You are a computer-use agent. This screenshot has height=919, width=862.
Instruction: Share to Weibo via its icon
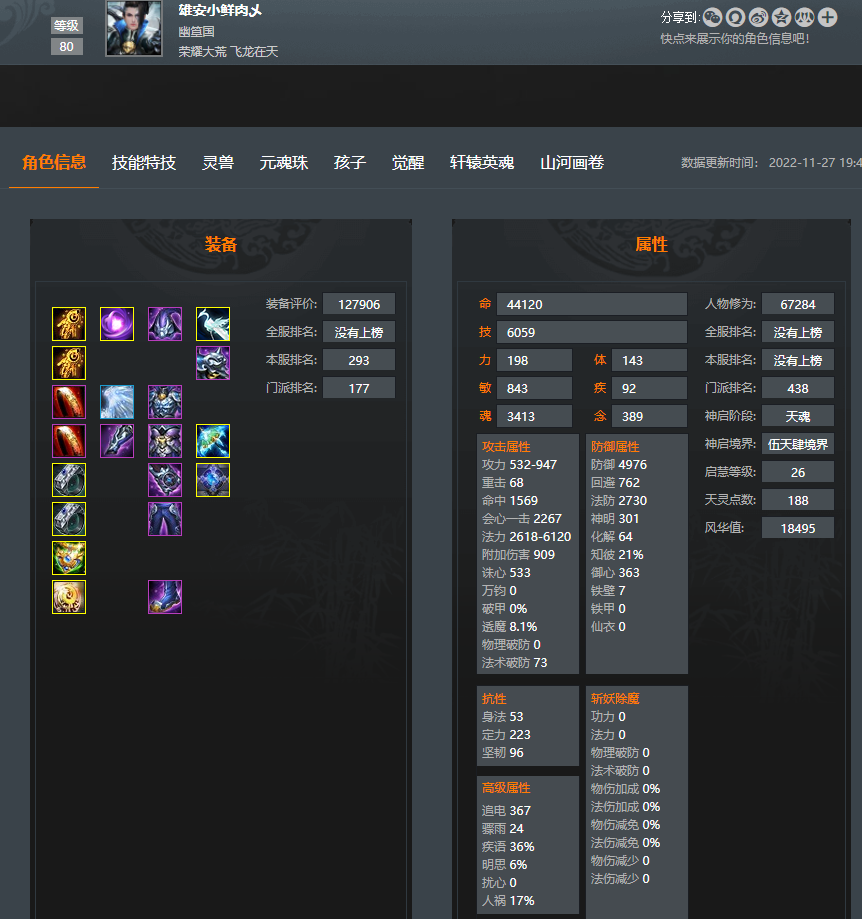(x=758, y=17)
